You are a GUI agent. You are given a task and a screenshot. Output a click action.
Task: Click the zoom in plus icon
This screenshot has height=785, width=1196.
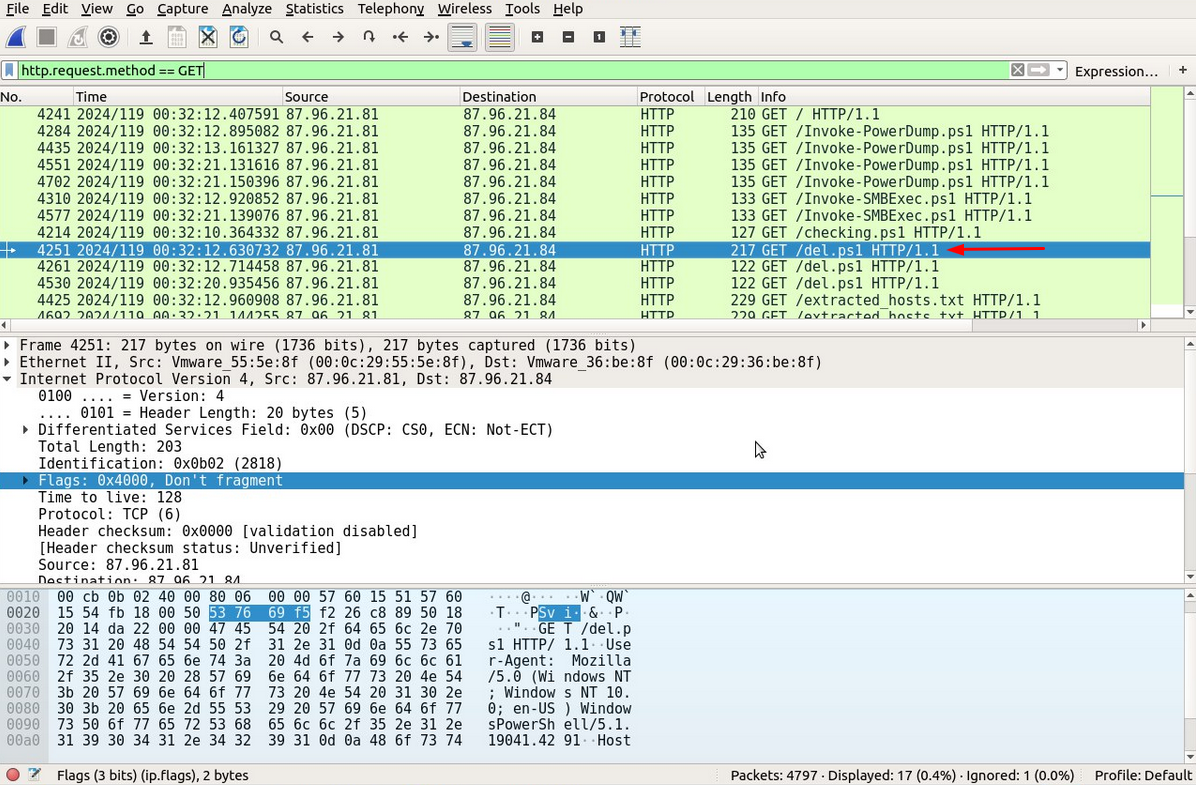pos(537,37)
